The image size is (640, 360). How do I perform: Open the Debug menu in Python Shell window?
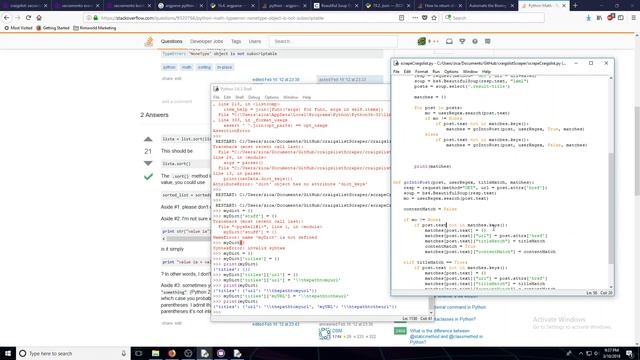coord(254,97)
